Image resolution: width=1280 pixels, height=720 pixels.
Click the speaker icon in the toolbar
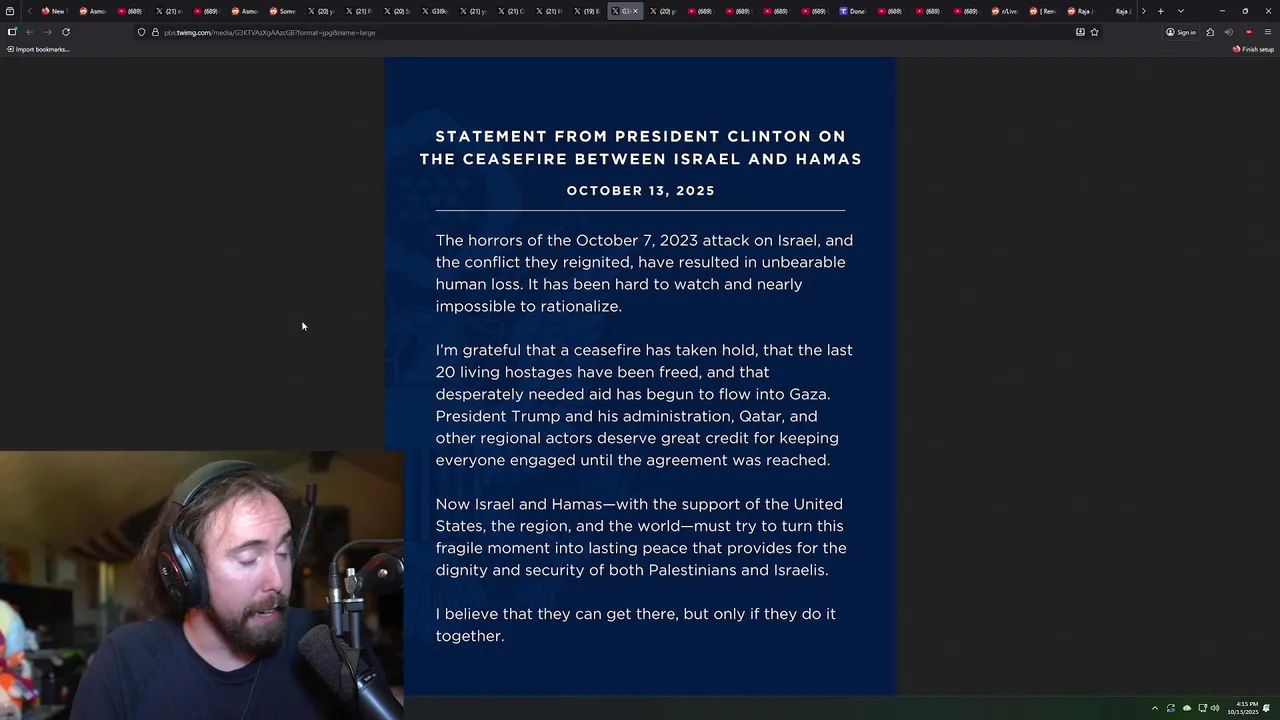click(x=1229, y=32)
